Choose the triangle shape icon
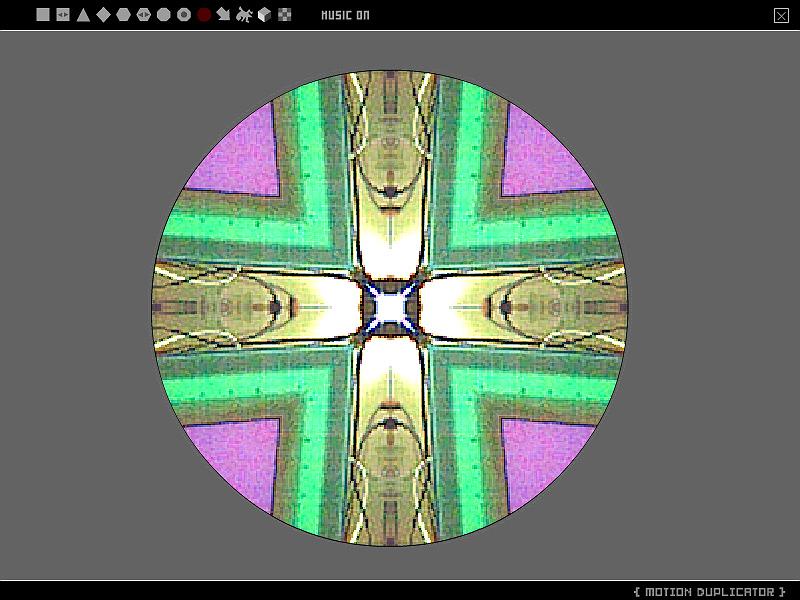Screen dimensions: 800x600 click(83, 15)
